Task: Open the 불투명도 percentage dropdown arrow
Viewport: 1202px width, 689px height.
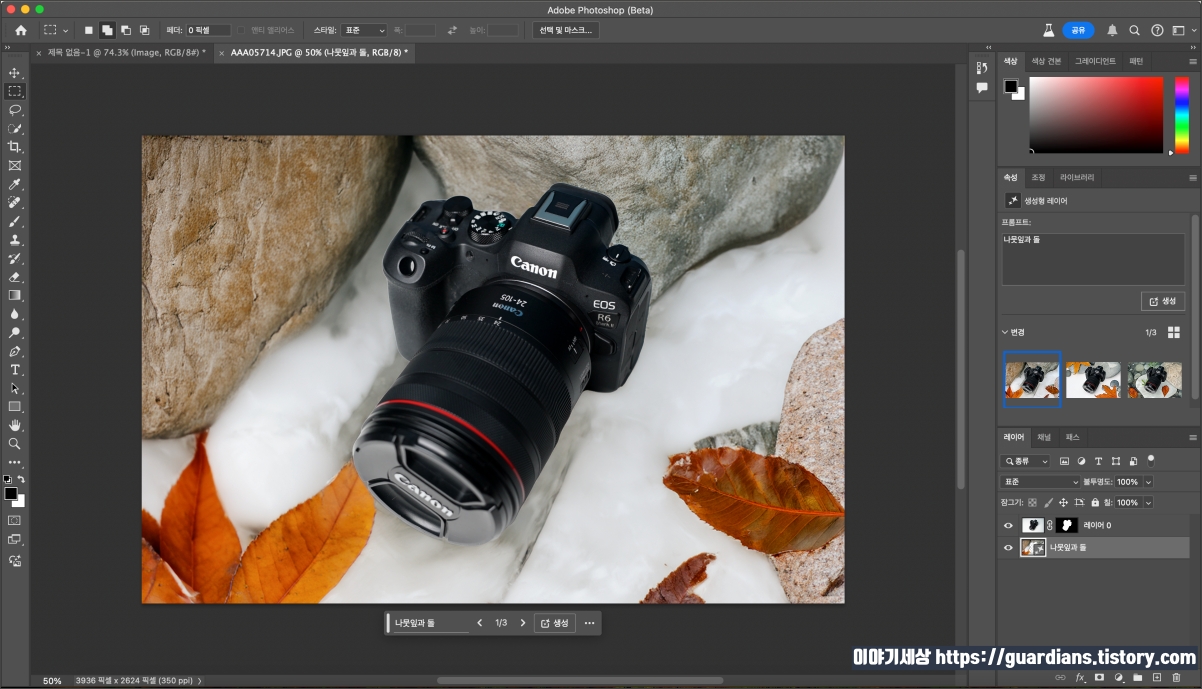Action: [x=1148, y=482]
